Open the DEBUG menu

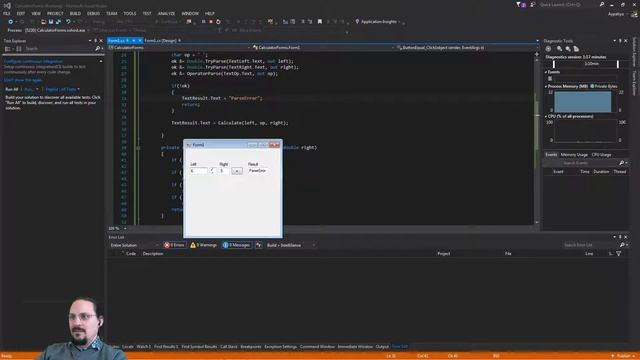pyautogui.click(x=93, y=13)
